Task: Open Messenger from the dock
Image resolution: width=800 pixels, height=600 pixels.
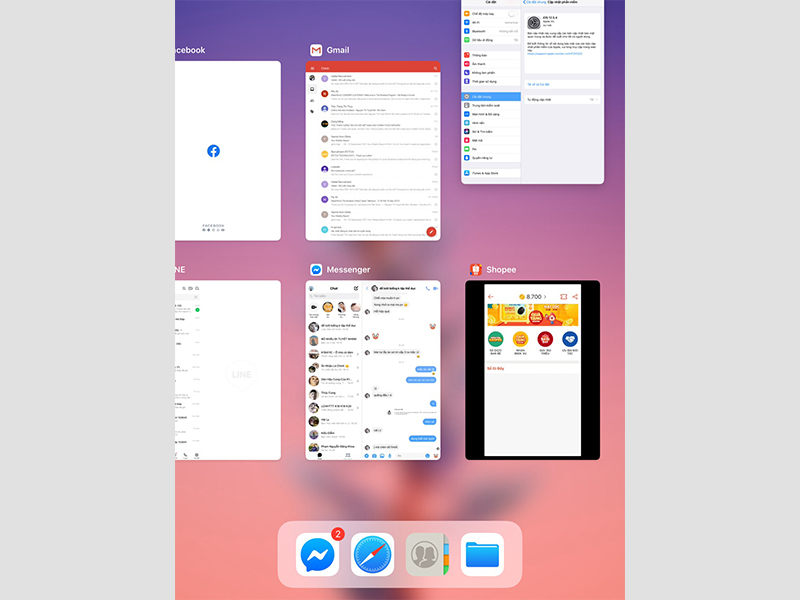Action: pos(317,555)
